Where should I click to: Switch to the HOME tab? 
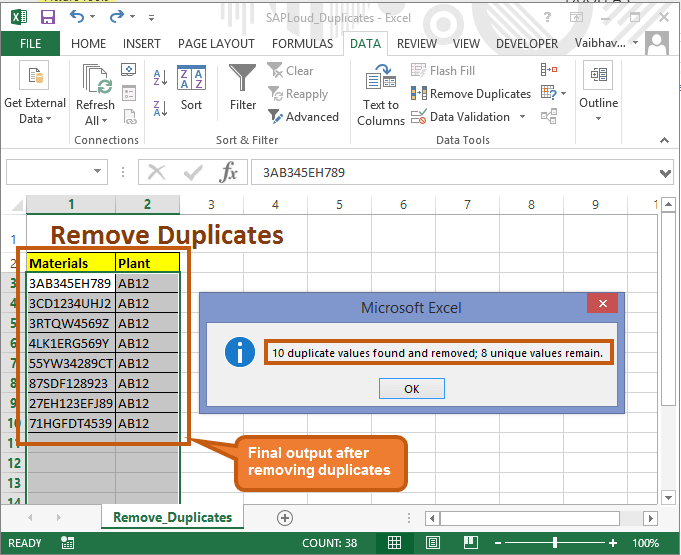pyautogui.click(x=89, y=44)
